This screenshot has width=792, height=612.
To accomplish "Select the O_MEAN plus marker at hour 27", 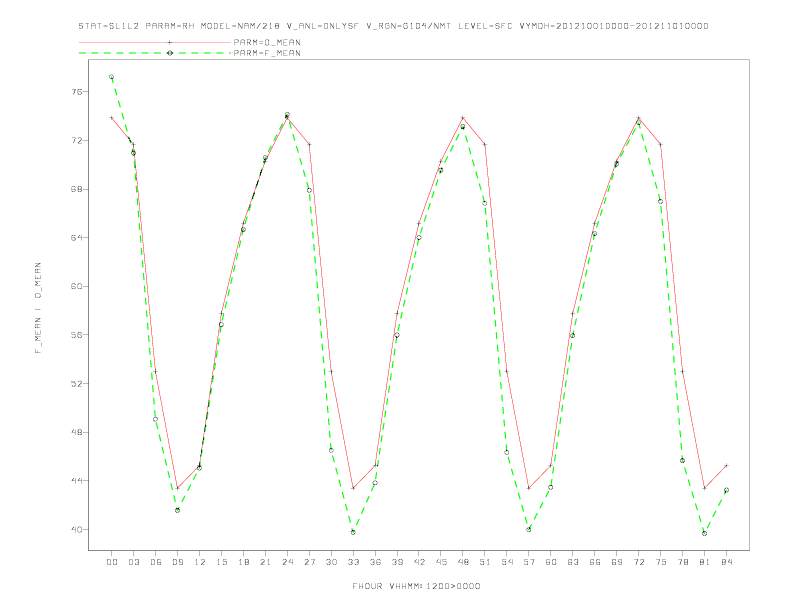I will [x=309, y=145].
